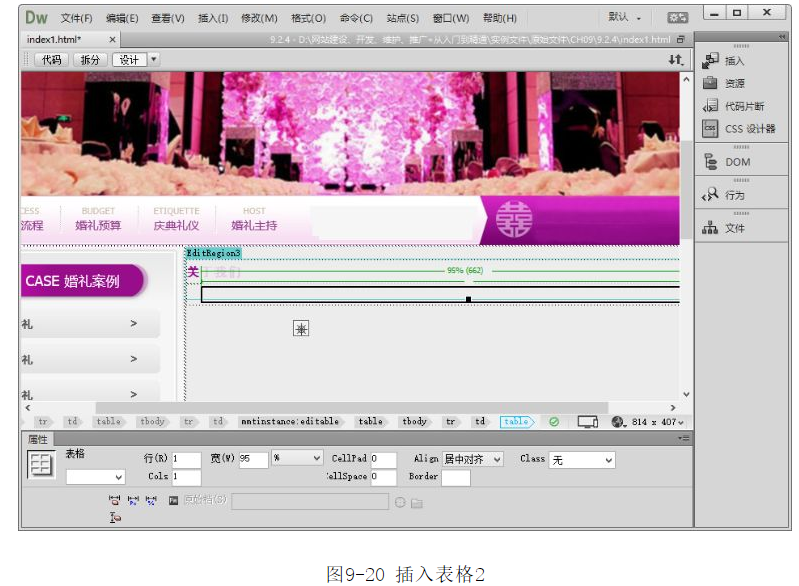Screen dimensions: 799x586
Task: Click the device preview icon in status bar
Action: click(587, 422)
